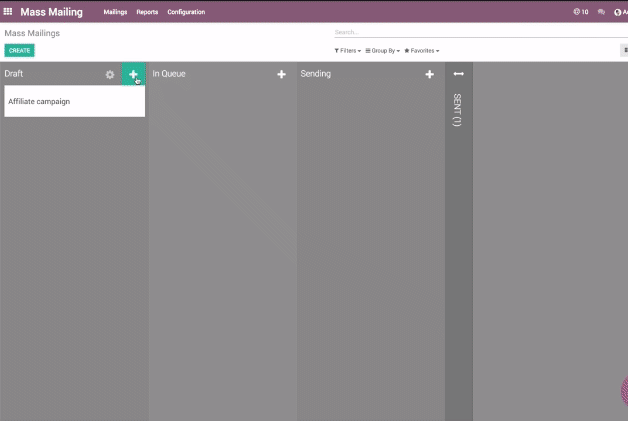The image size is (628, 421).
Task: Open the Group By dropdown
Action: coord(382,50)
